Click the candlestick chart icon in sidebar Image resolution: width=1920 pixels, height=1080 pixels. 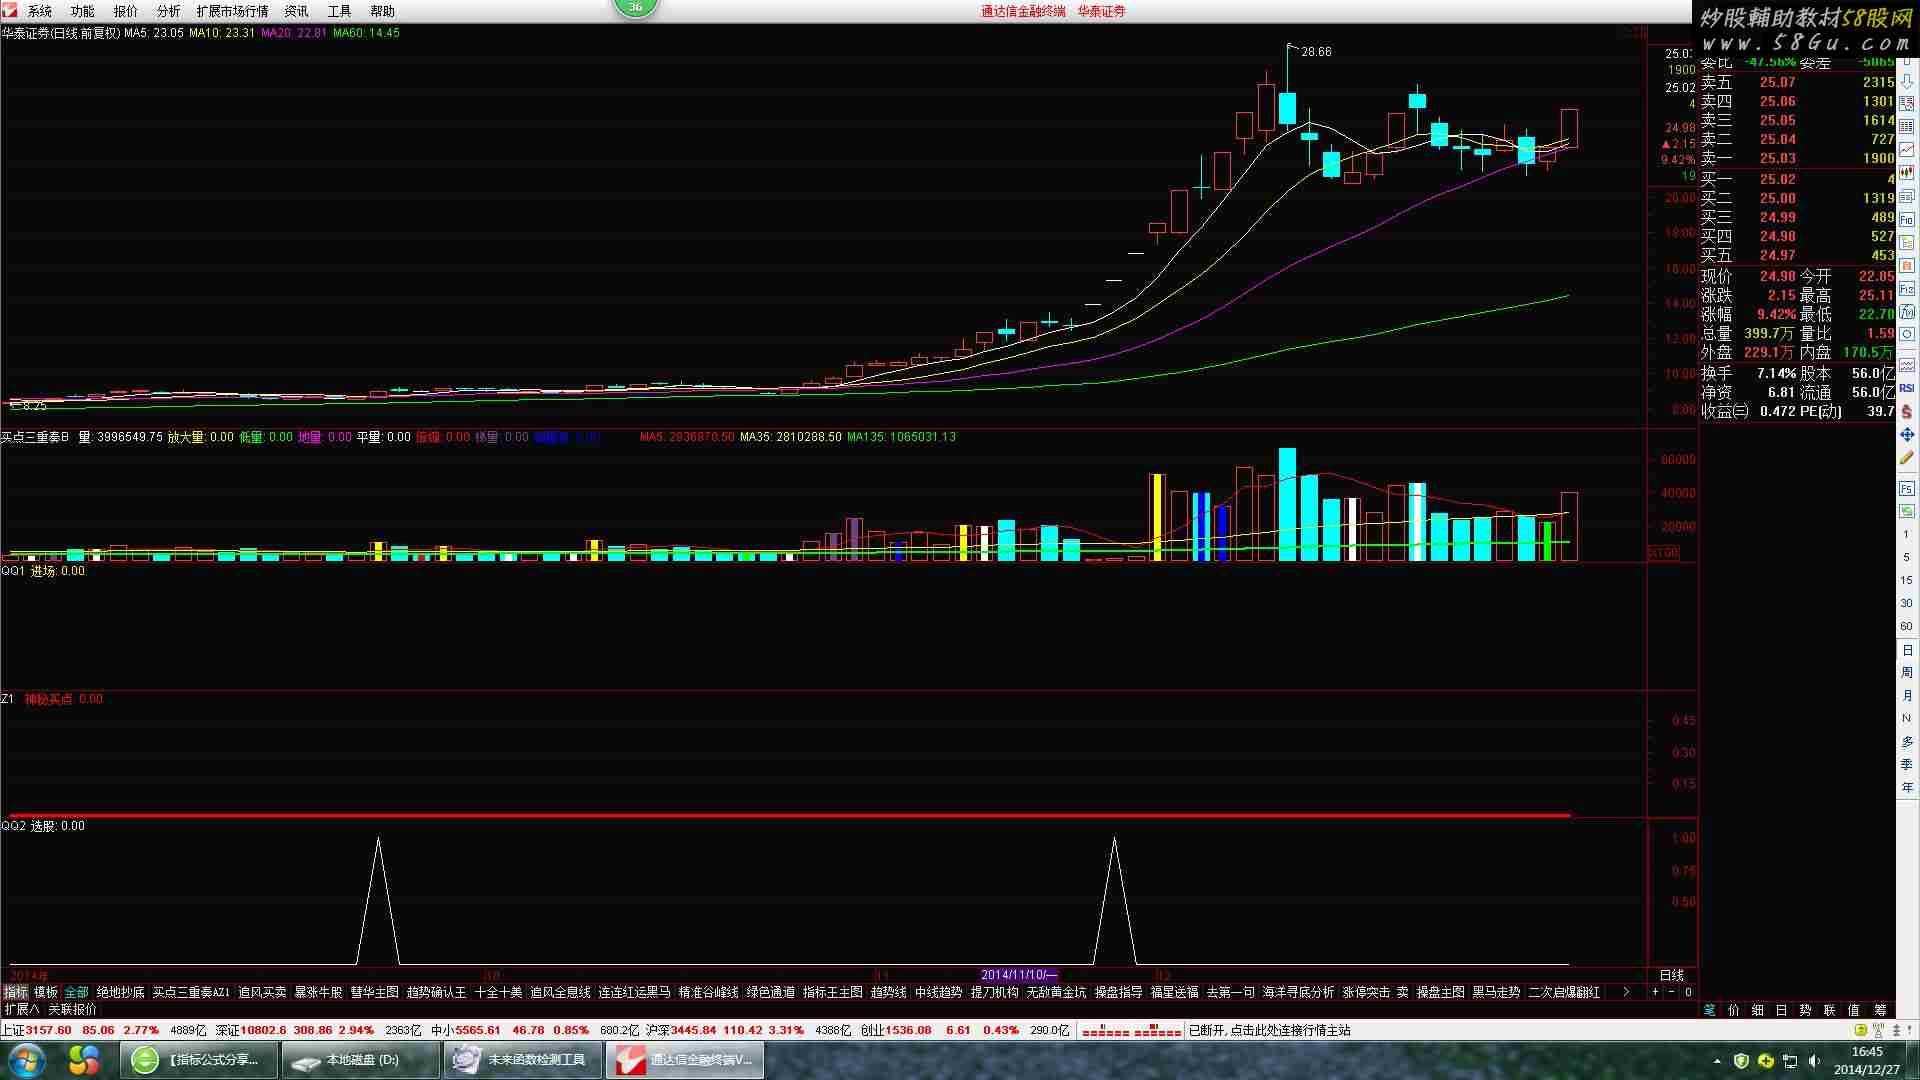pos(1906,172)
